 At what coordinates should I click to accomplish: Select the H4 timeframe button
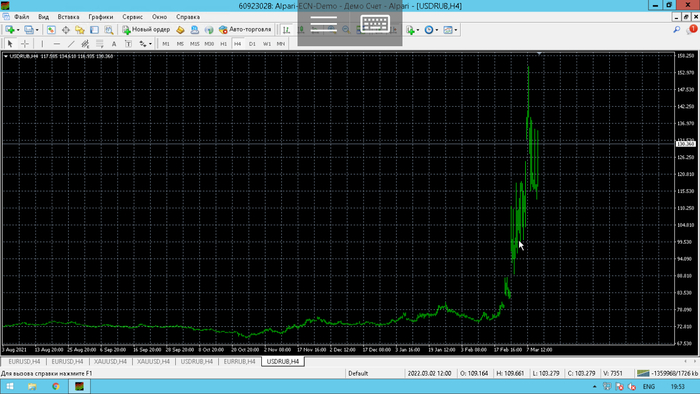pyautogui.click(x=238, y=44)
